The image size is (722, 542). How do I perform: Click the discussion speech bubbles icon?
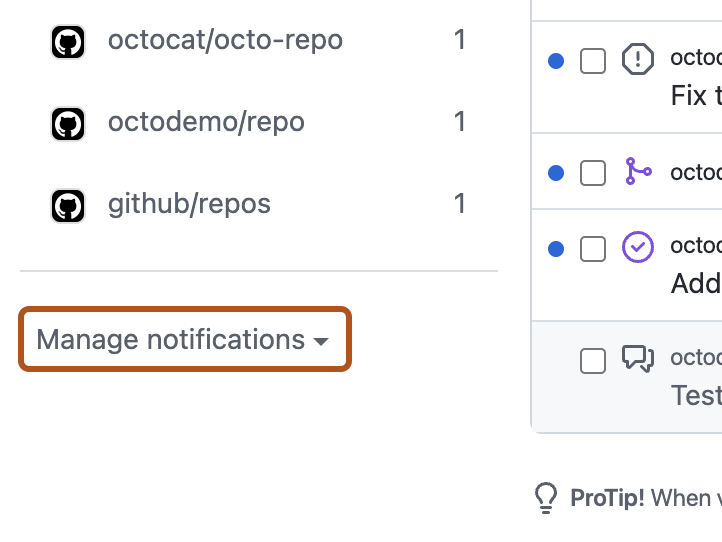coord(638,358)
